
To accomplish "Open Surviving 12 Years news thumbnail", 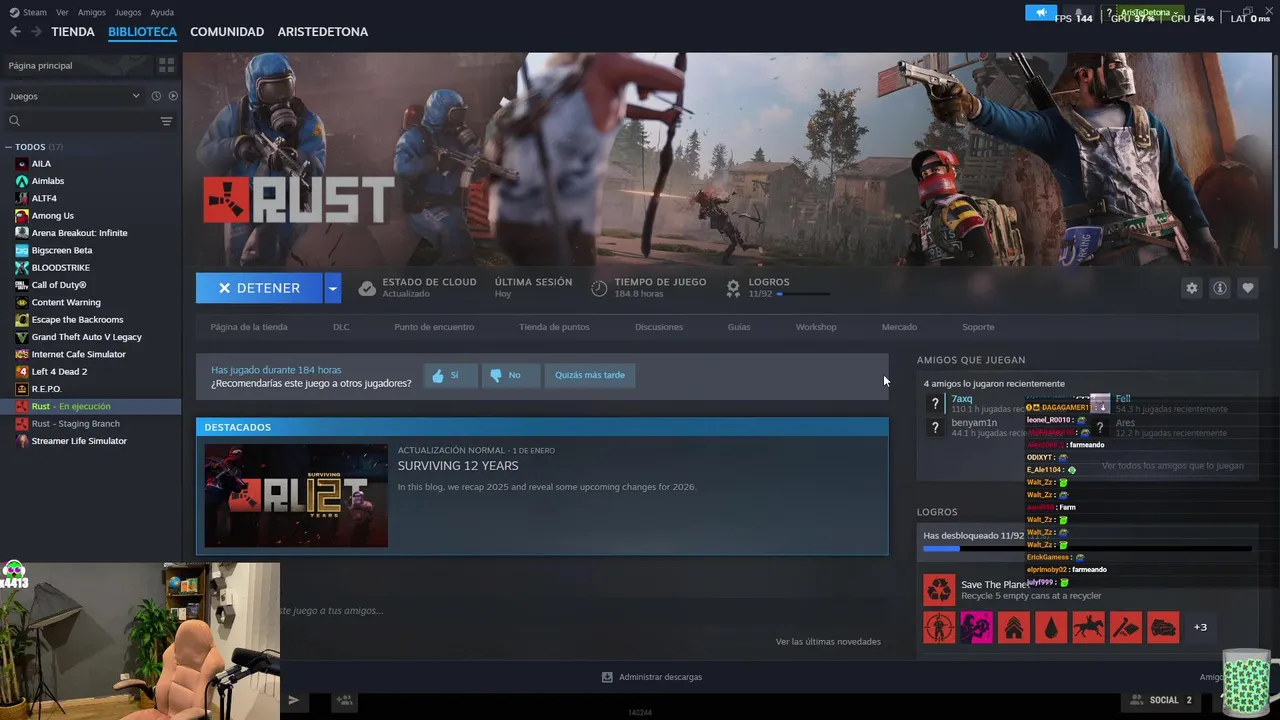I will click(x=296, y=496).
